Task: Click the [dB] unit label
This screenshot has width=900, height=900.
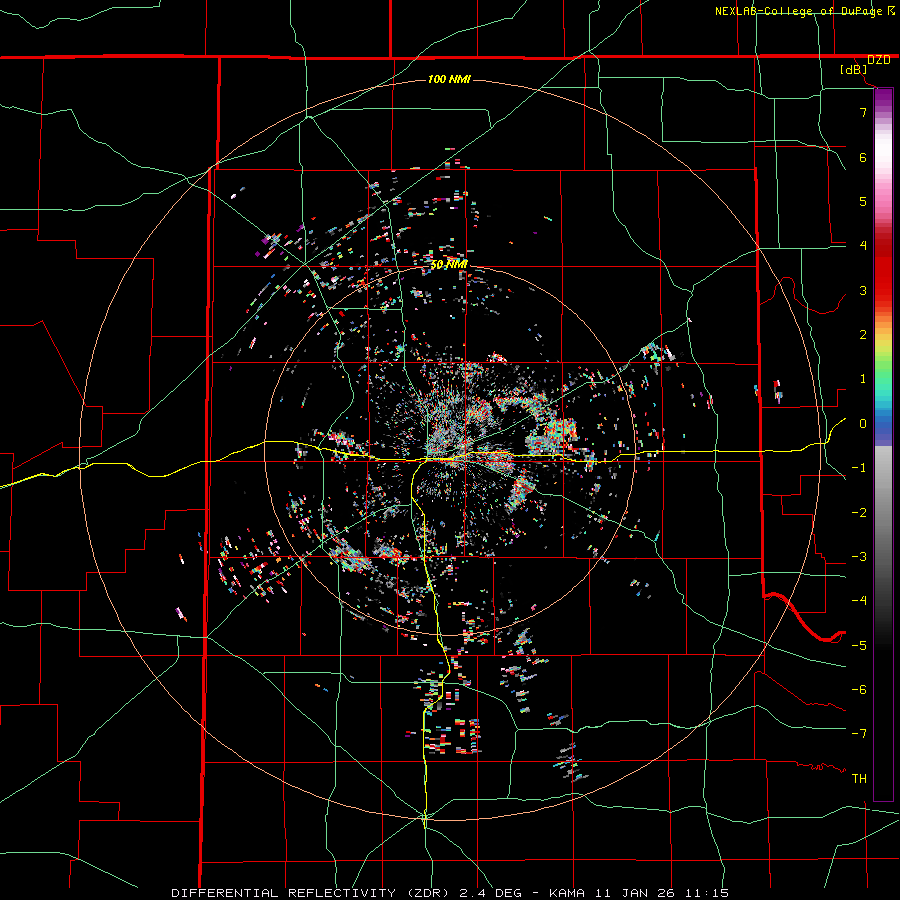Action: point(854,69)
